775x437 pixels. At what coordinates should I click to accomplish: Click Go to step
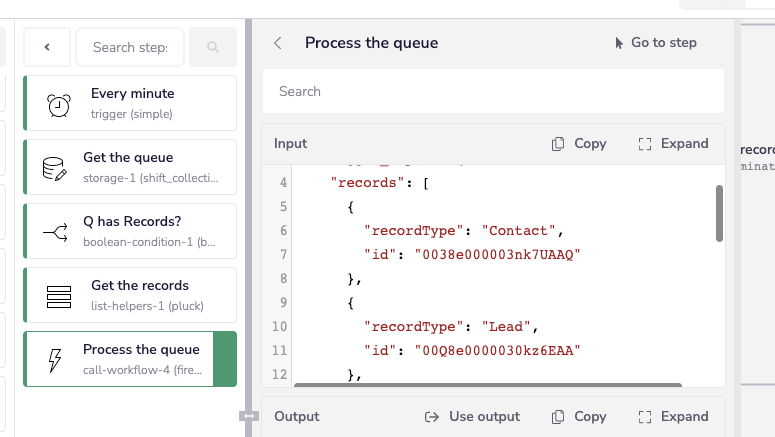[655, 43]
